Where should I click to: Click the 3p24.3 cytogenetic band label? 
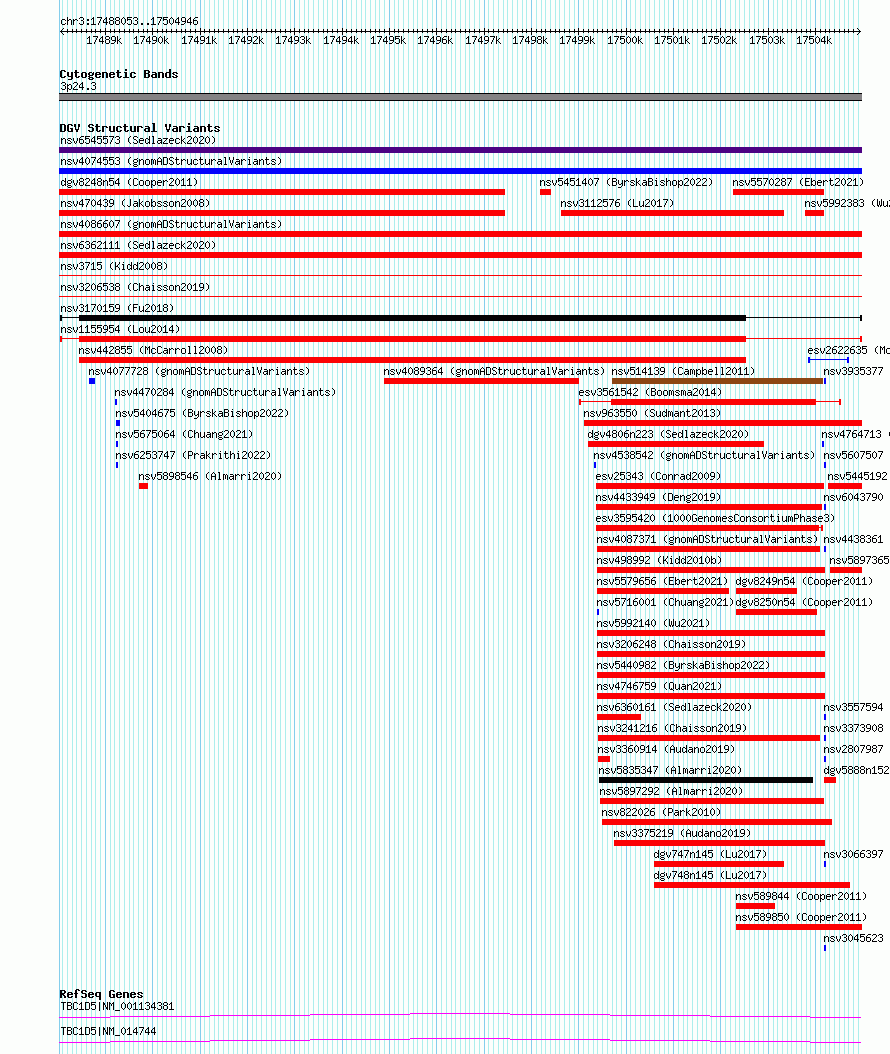click(78, 87)
